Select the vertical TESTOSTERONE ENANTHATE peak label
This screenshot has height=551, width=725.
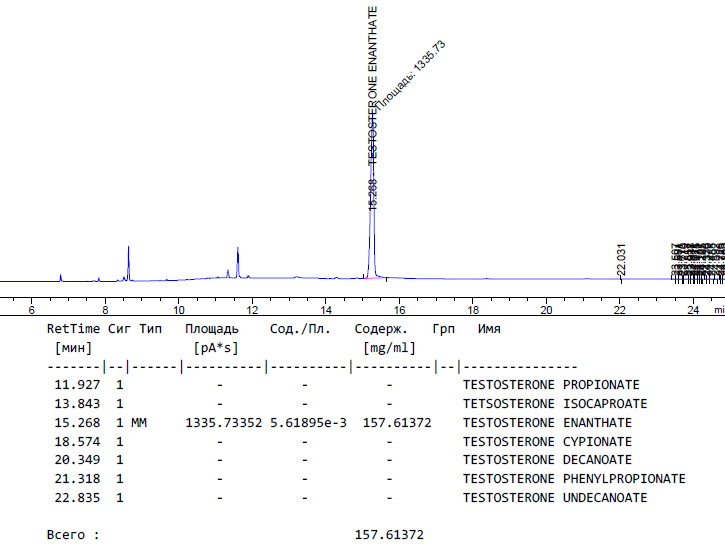point(373,85)
